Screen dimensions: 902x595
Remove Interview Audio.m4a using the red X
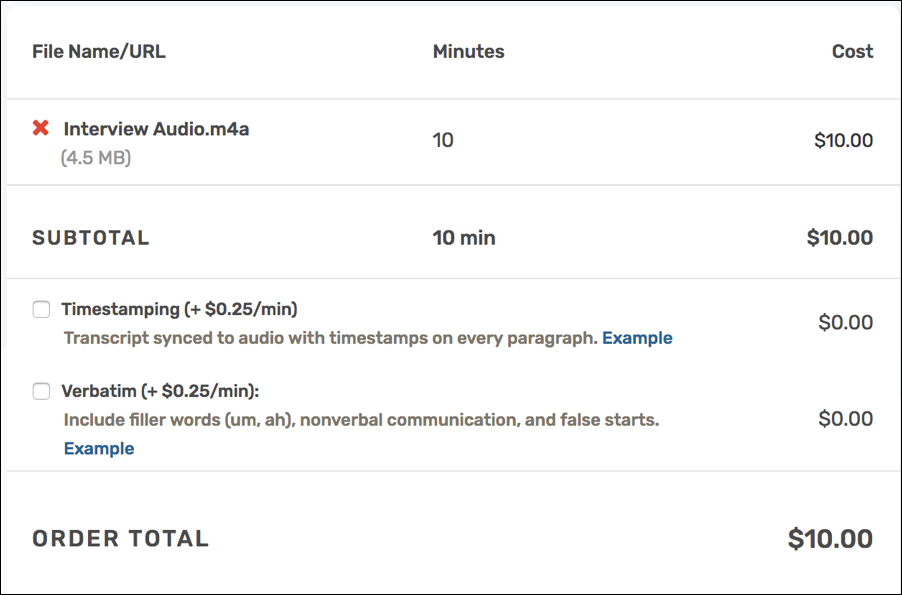pyautogui.click(x=42, y=128)
